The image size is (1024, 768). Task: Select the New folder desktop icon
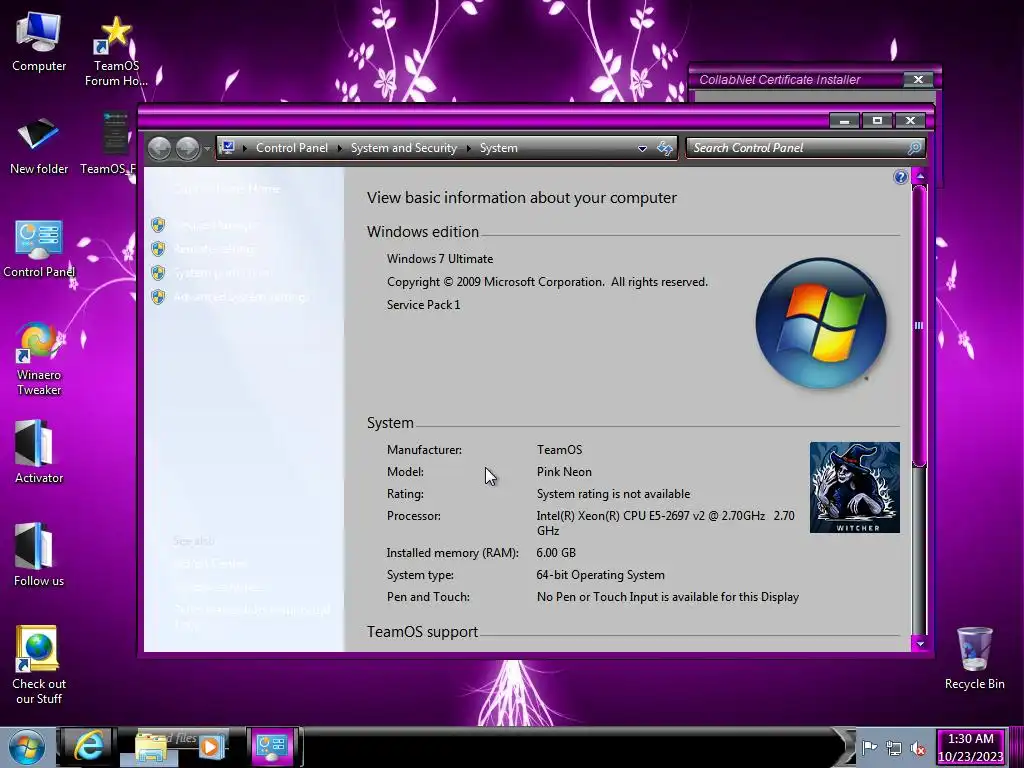pos(39,146)
